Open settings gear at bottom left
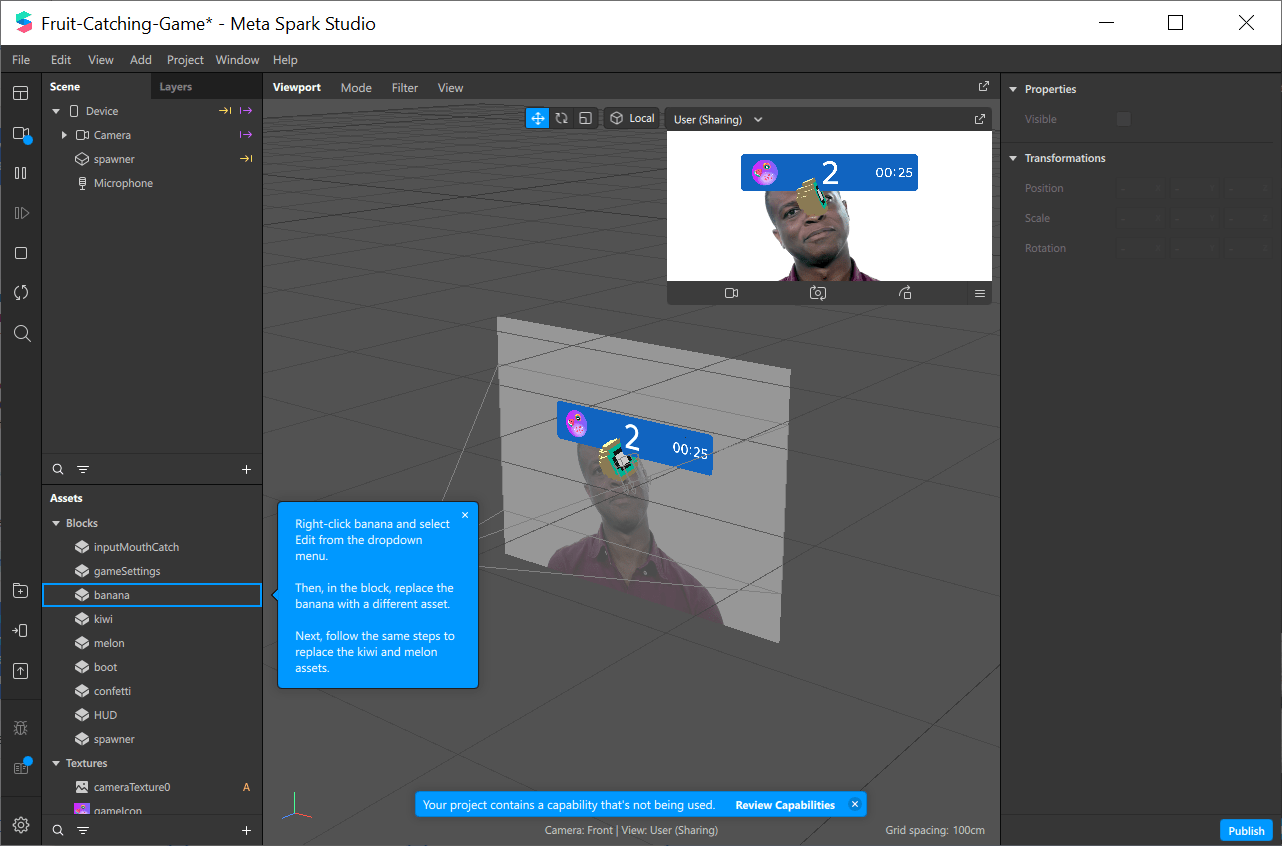 [21, 825]
